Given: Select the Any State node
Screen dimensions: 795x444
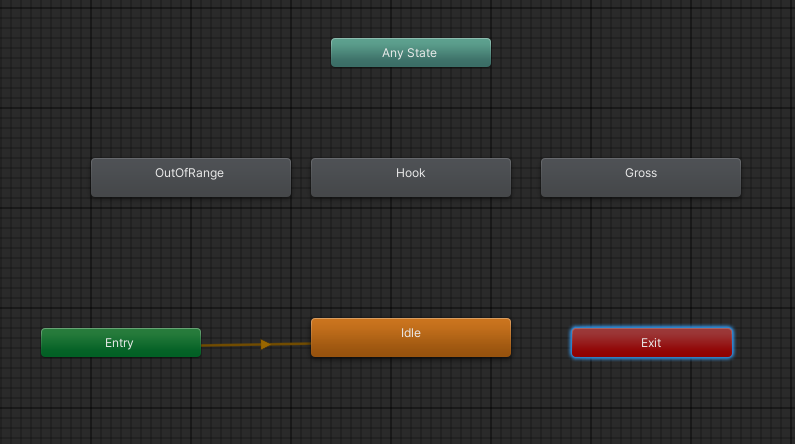Looking at the screenshot, I should pyautogui.click(x=411, y=53).
